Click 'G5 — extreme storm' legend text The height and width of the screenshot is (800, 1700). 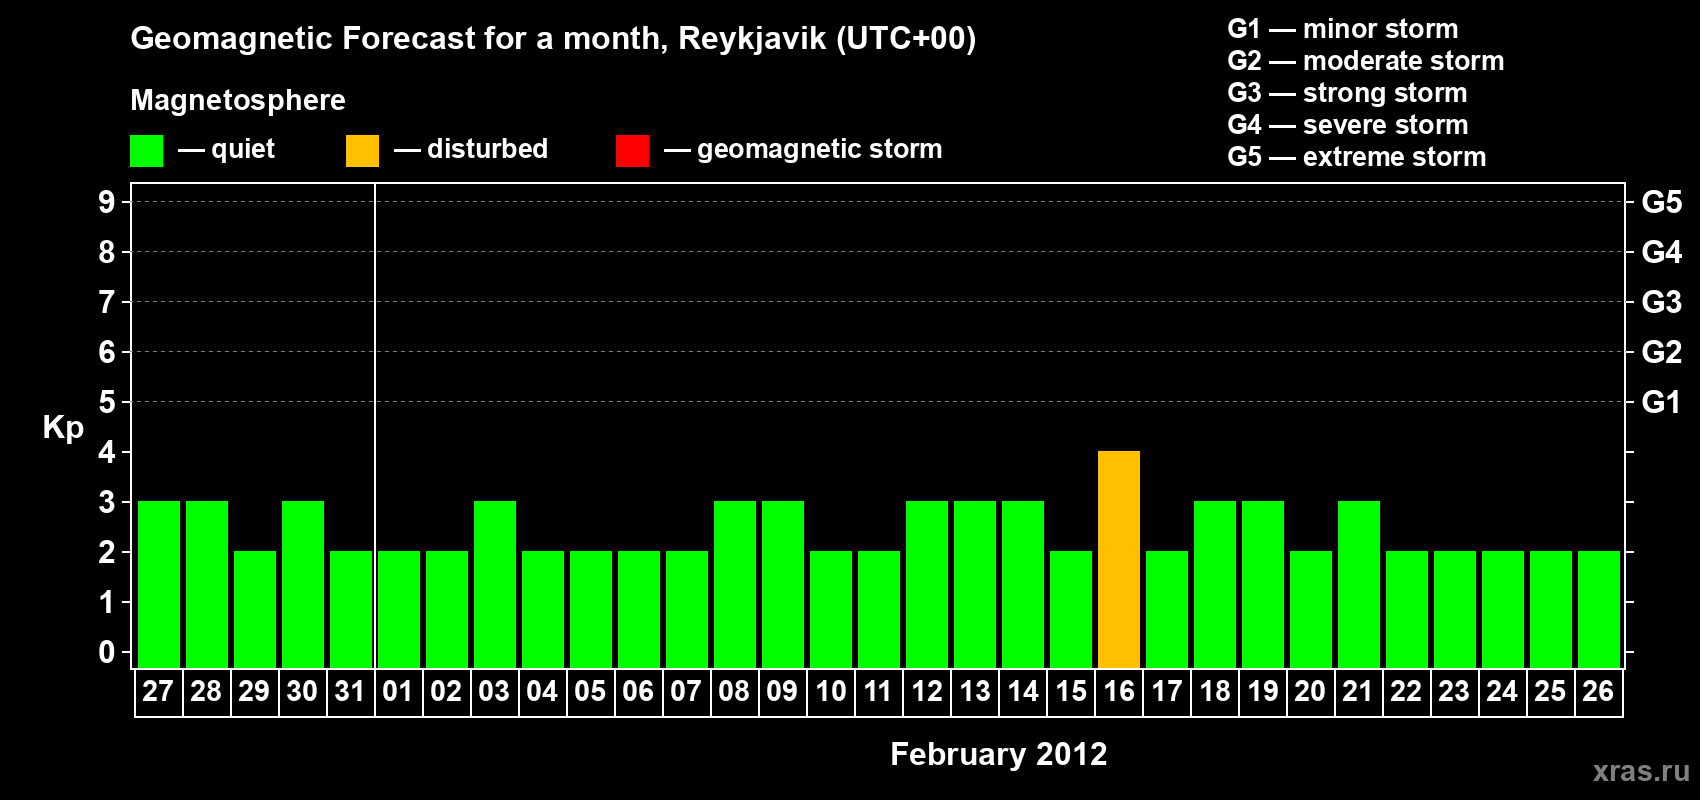tap(1357, 157)
